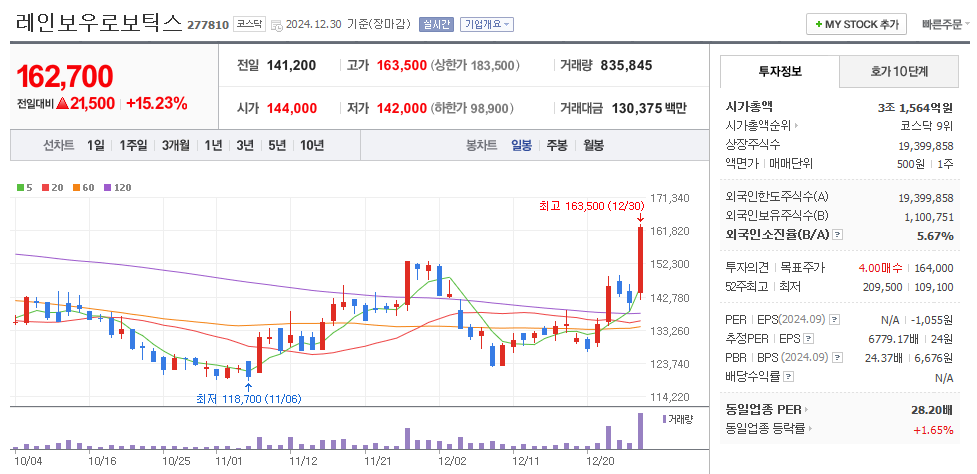Viewport: 977px width, 474px height.
Task: Click the arrow beside 시가총액순위
Action: point(796,126)
